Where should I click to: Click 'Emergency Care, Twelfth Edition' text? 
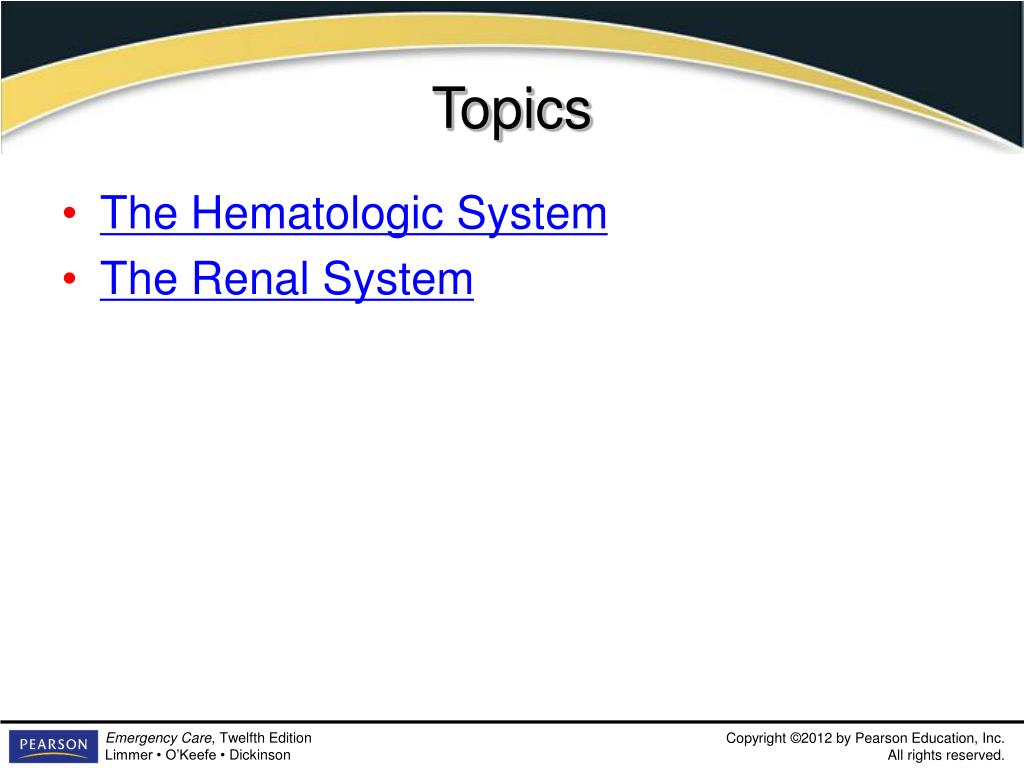click(x=209, y=738)
